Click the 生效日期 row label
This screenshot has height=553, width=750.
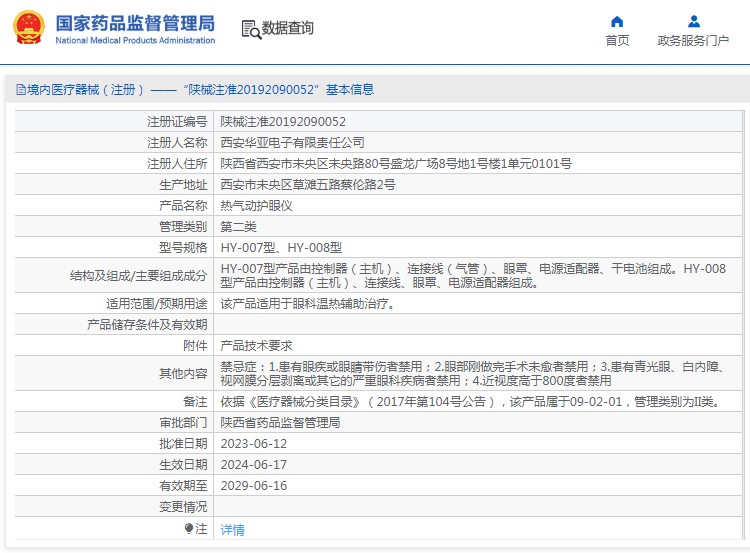[x=183, y=465]
